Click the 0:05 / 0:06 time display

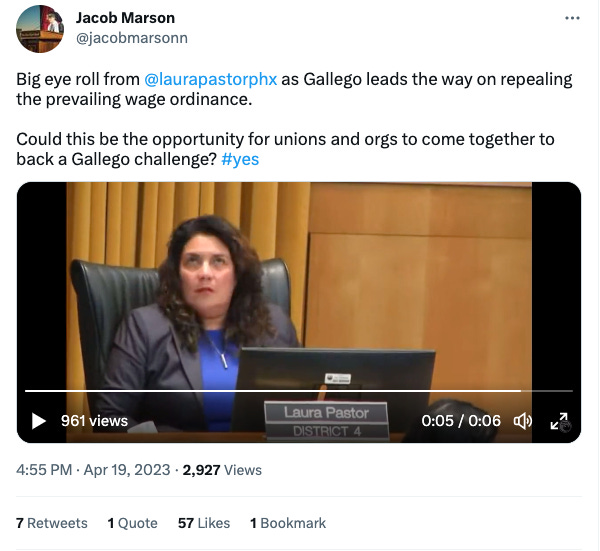(x=461, y=421)
